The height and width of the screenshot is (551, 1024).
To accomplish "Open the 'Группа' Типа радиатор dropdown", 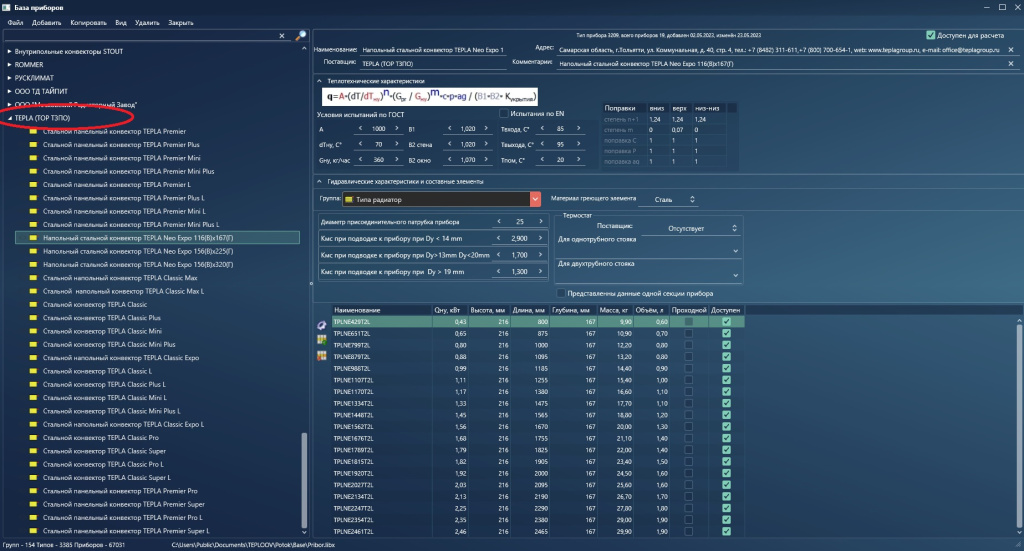I will point(536,200).
